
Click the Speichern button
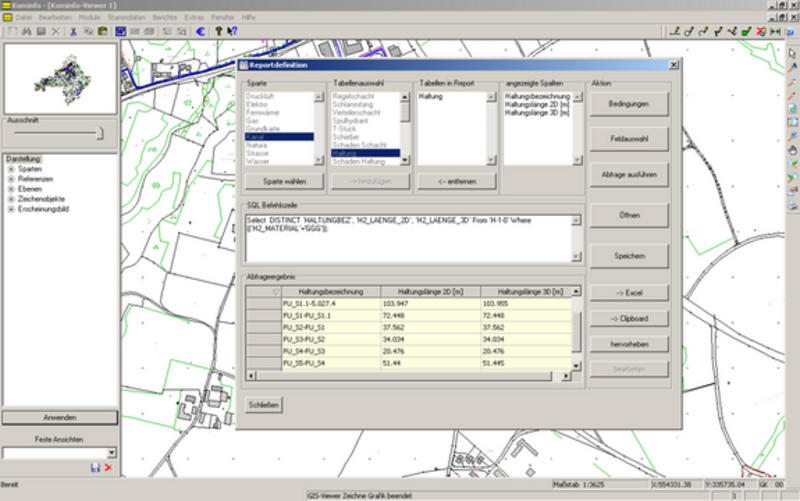[x=629, y=256]
